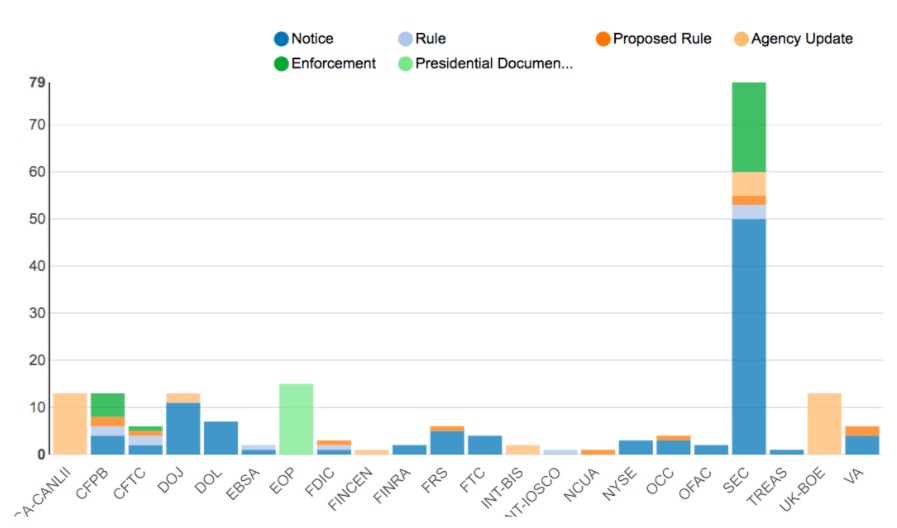Click the FRS axis label
The width and height of the screenshot is (897, 528).
[434, 481]
